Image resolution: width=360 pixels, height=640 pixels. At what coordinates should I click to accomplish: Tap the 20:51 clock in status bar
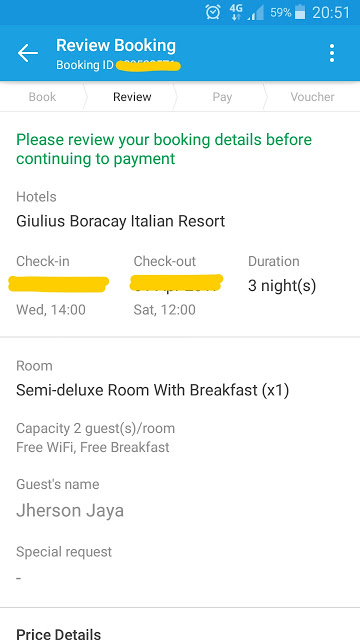tap(331, 13)
